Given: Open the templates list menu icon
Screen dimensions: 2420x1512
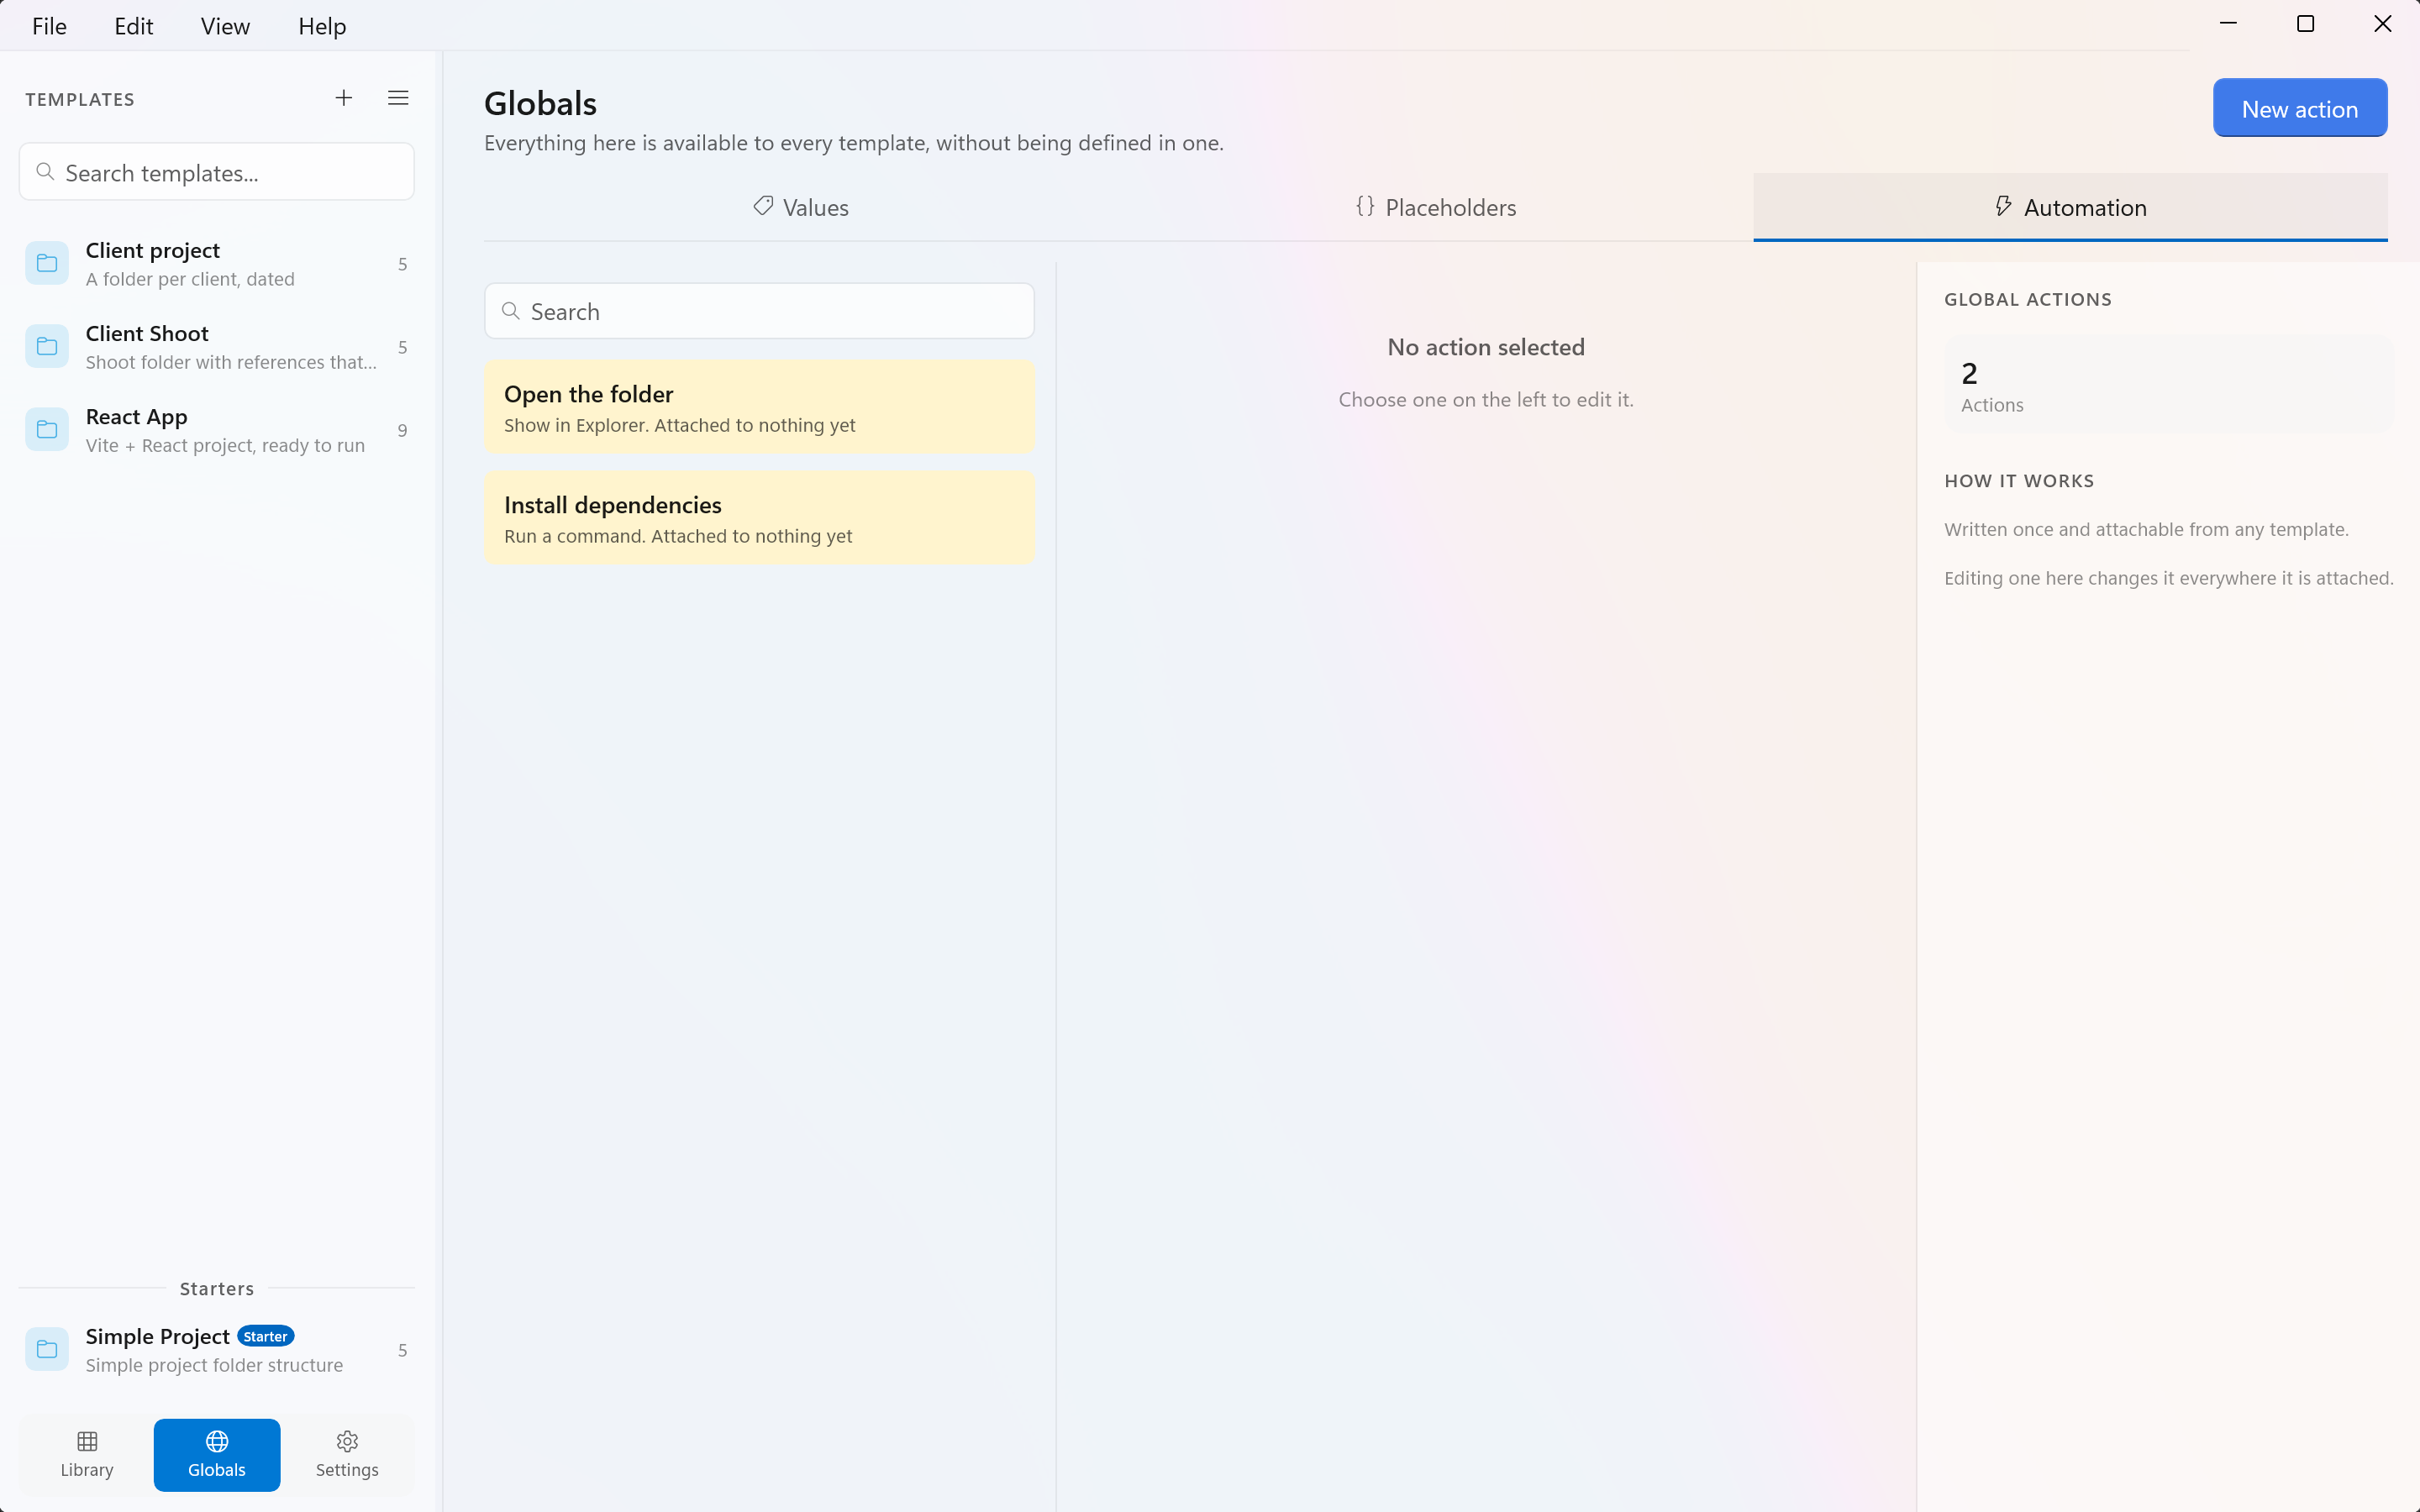Looking at the screenshot, I should [x=398, y=98].
